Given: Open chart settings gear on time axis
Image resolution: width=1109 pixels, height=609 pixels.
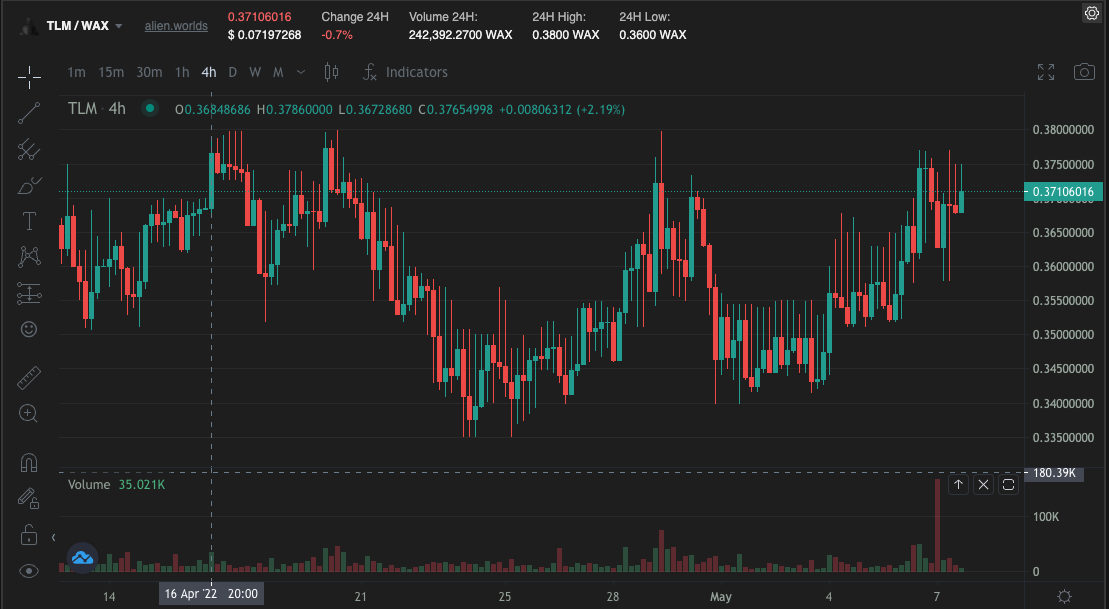Looking at the screenshot, I should (x=1064, y=596).
